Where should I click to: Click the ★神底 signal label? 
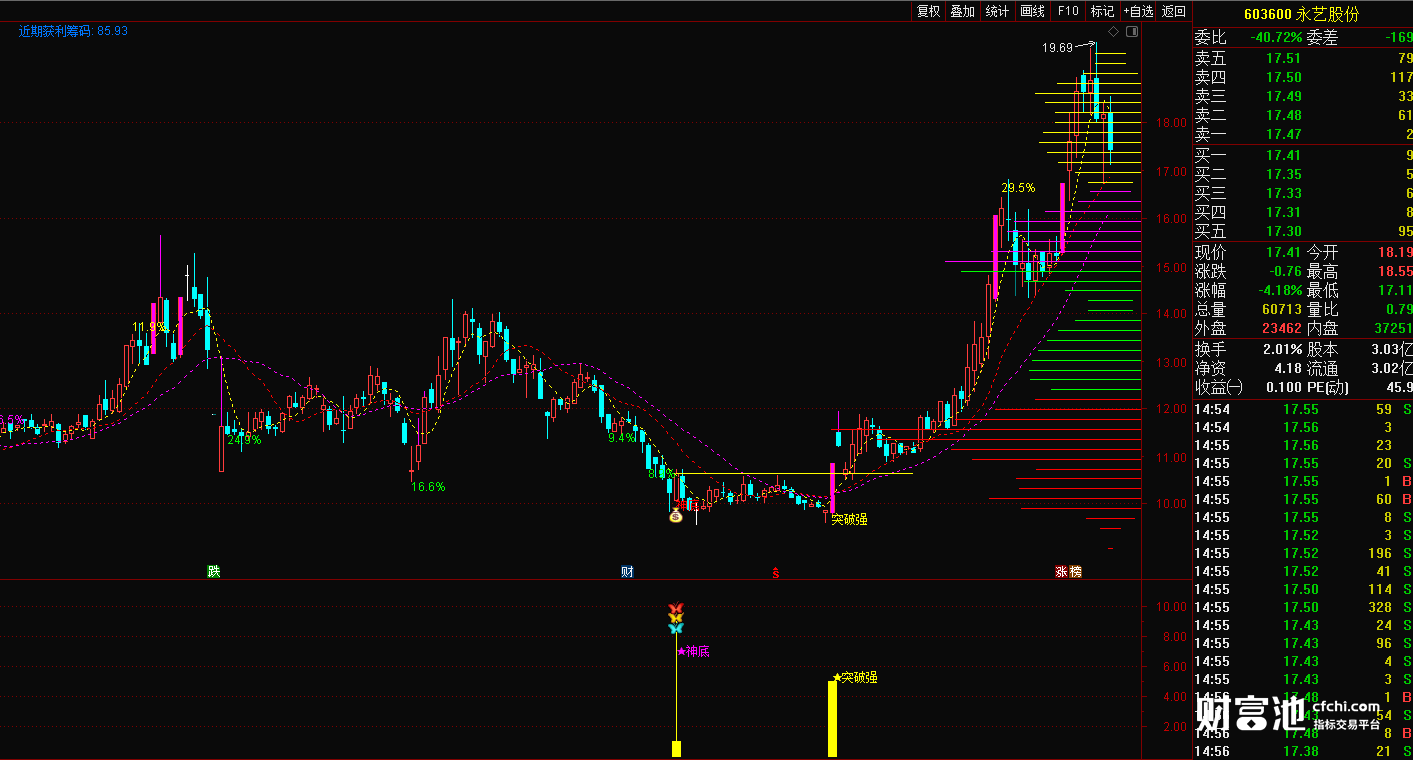tap(693, 651)
